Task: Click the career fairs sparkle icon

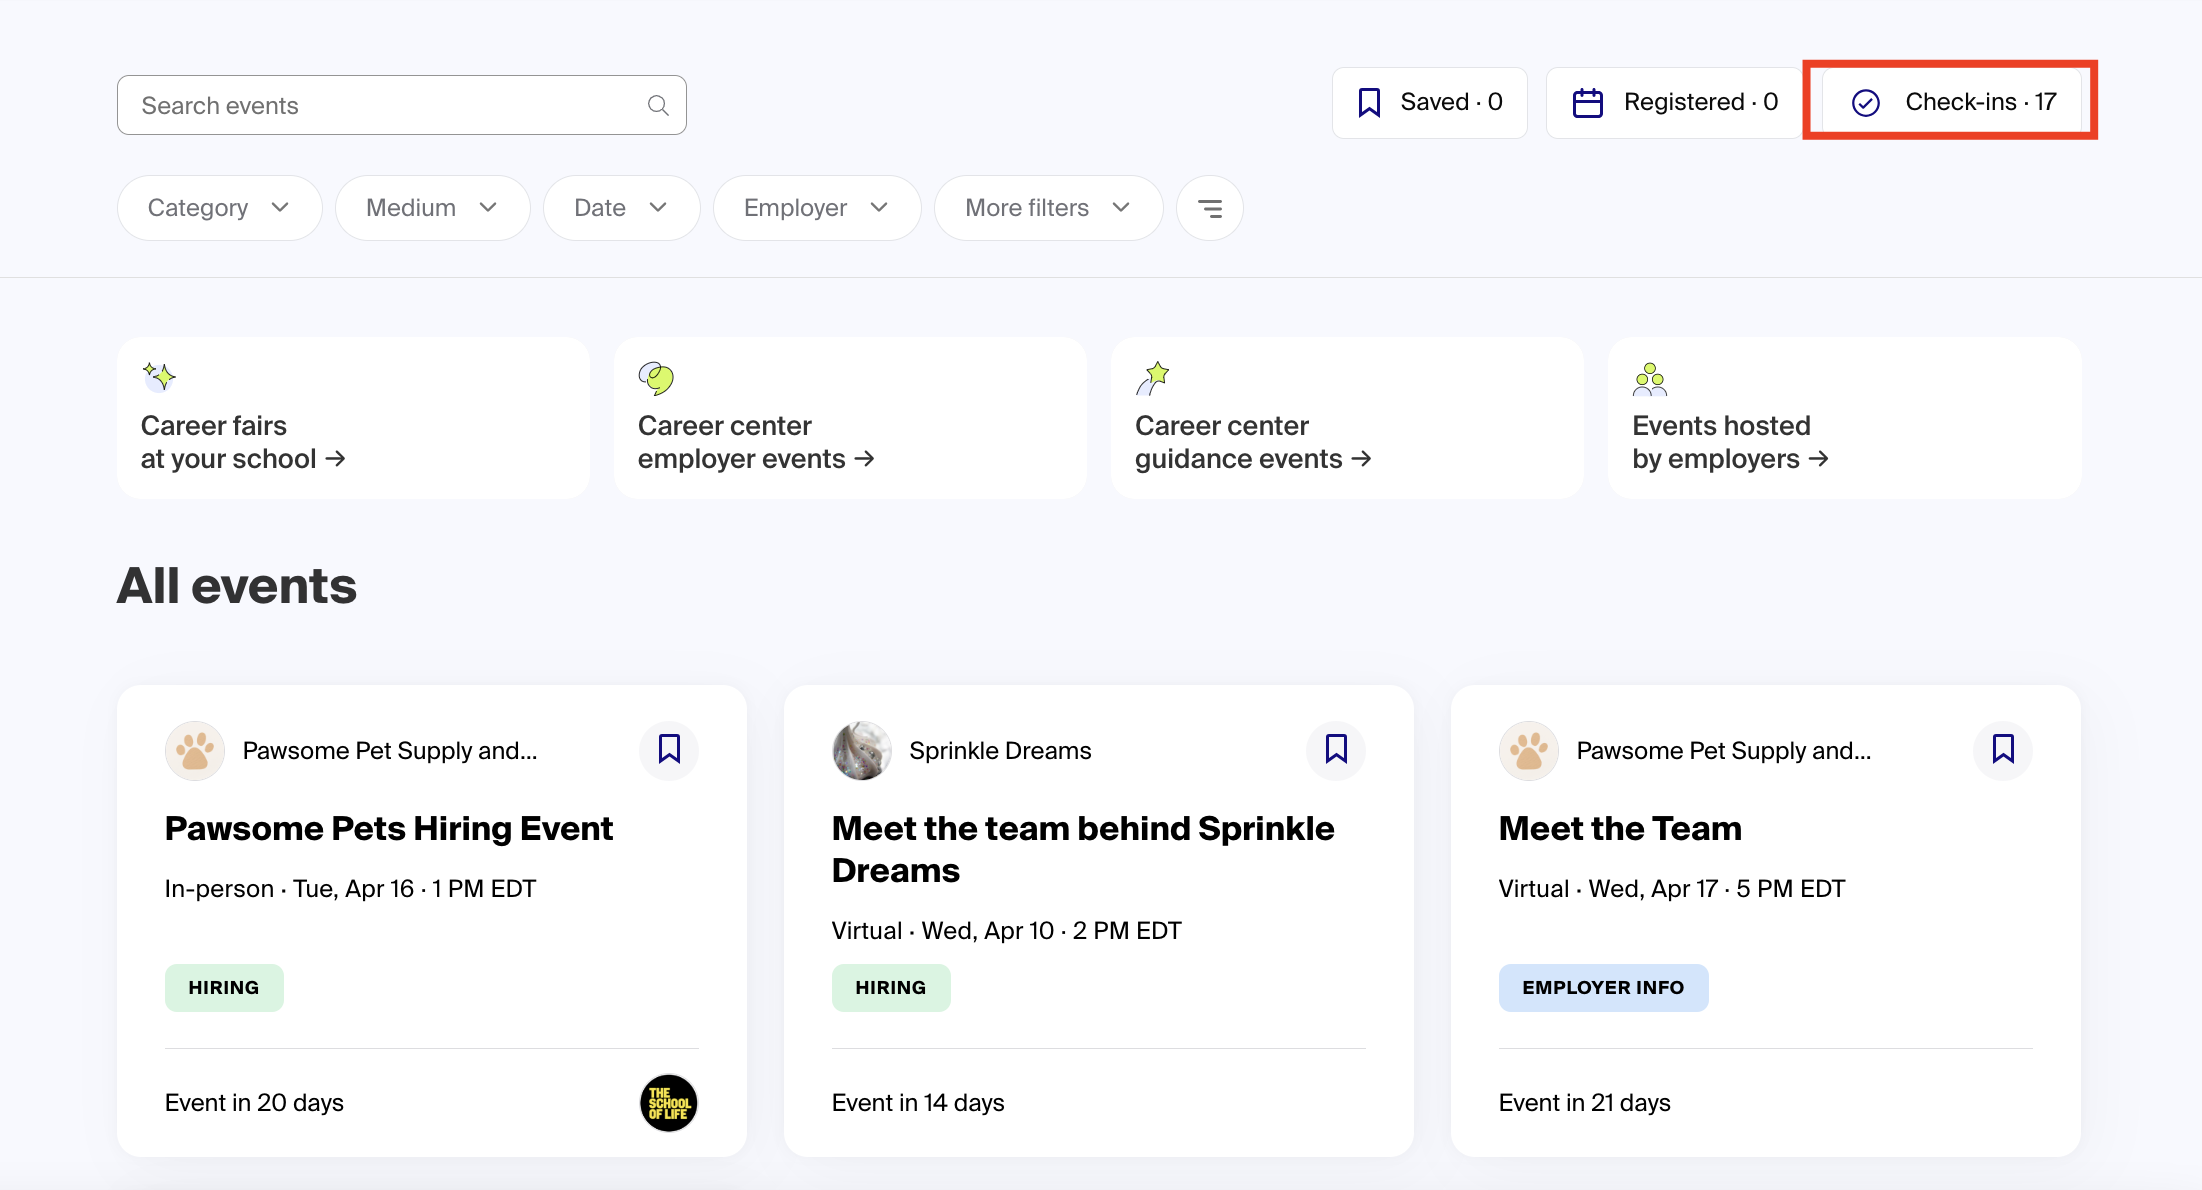Action: pos(159,377)
